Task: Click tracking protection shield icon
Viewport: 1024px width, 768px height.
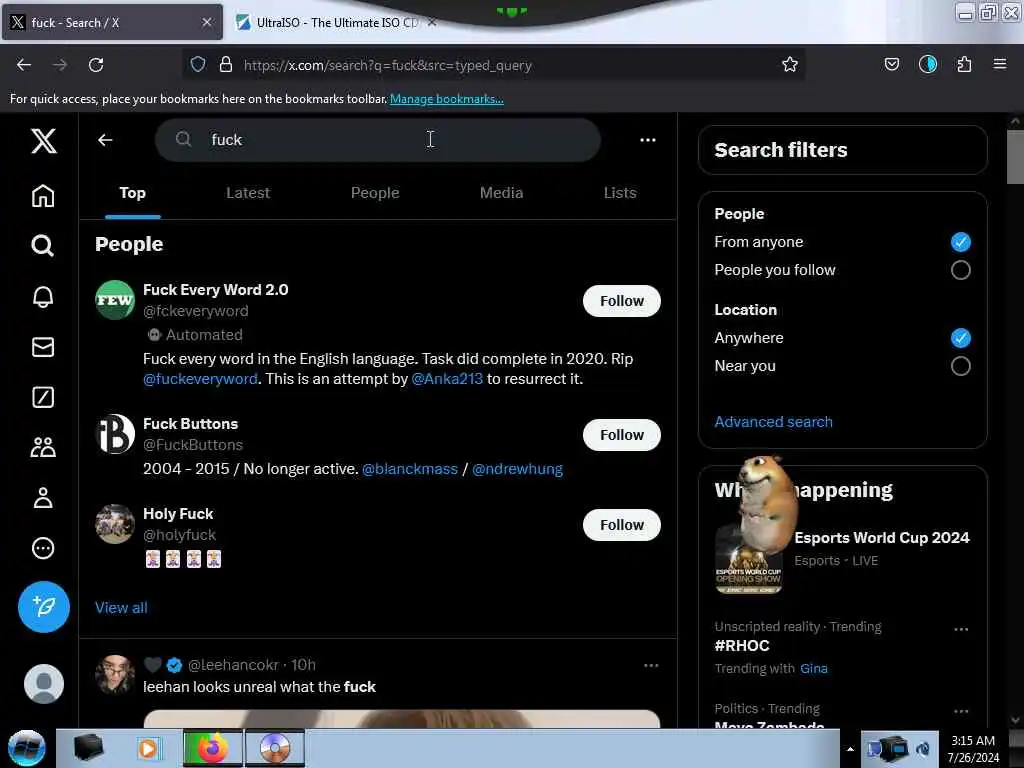Action: (x=198, y=64)
